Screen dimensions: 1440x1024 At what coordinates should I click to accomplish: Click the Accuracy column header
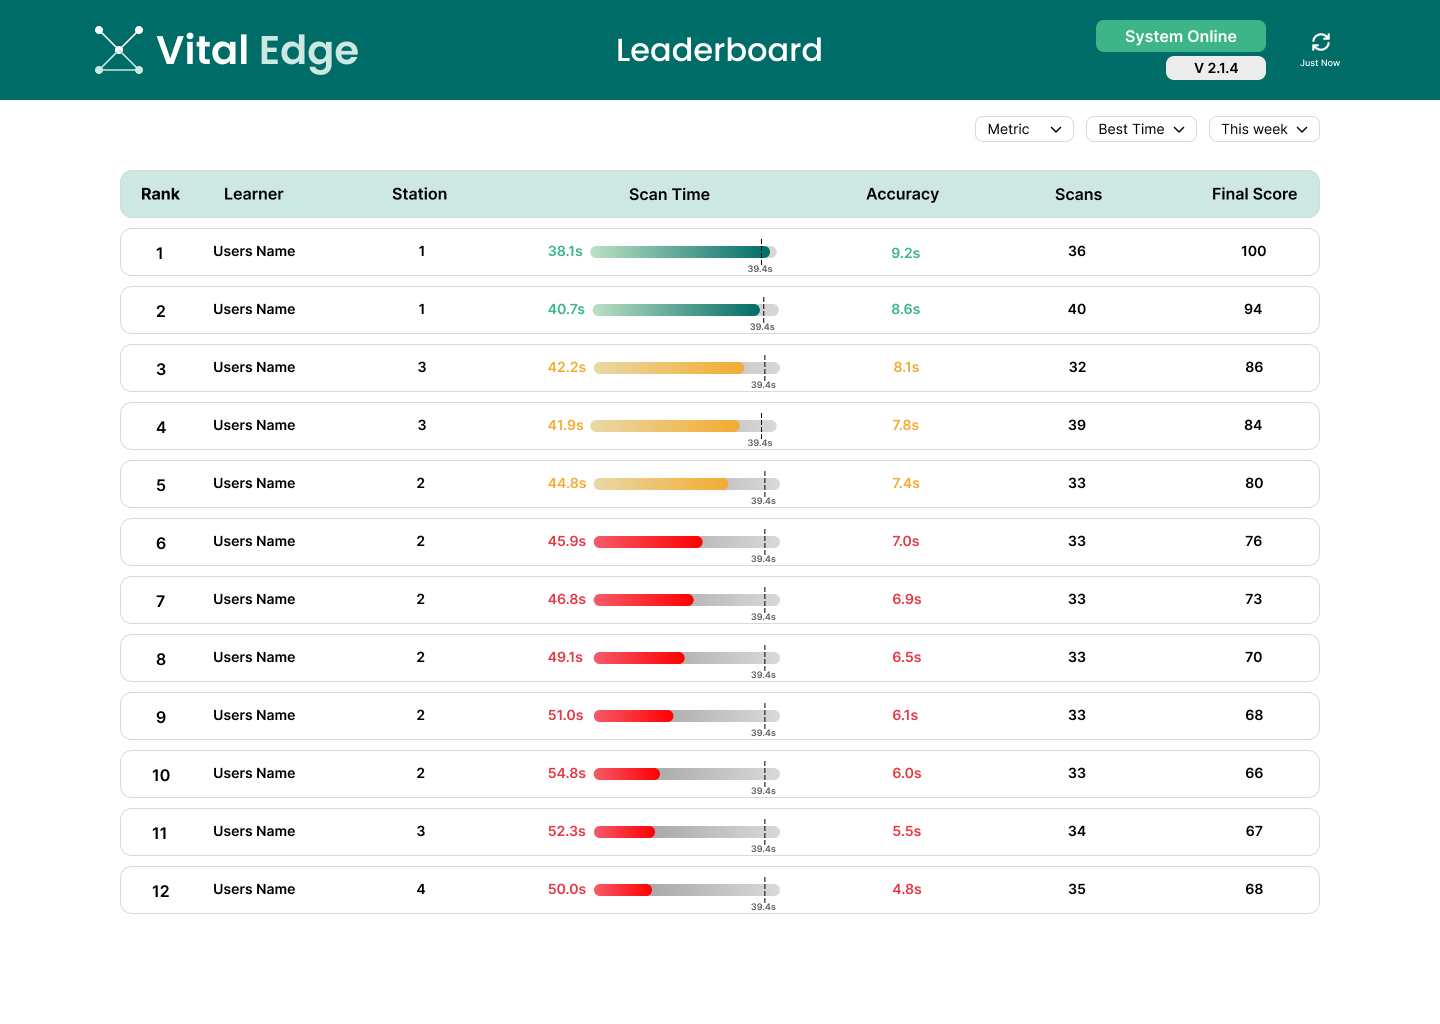902,194
